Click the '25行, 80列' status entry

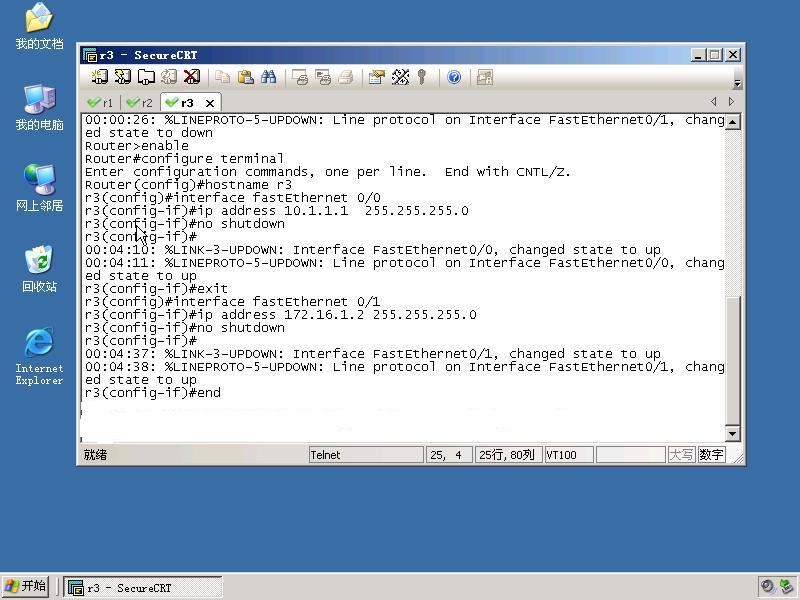tap(508, 455)
